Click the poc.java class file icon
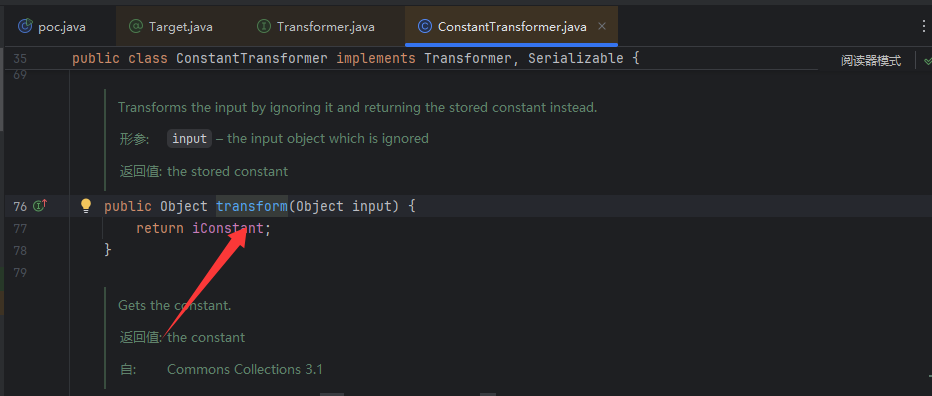This screenshot has height=396, width=932. (25, 27)
